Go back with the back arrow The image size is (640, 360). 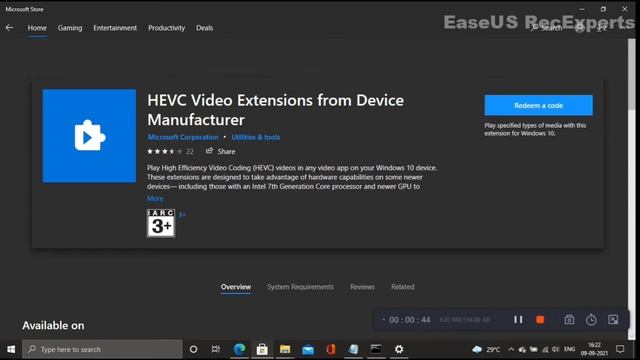tap(9, 28)
